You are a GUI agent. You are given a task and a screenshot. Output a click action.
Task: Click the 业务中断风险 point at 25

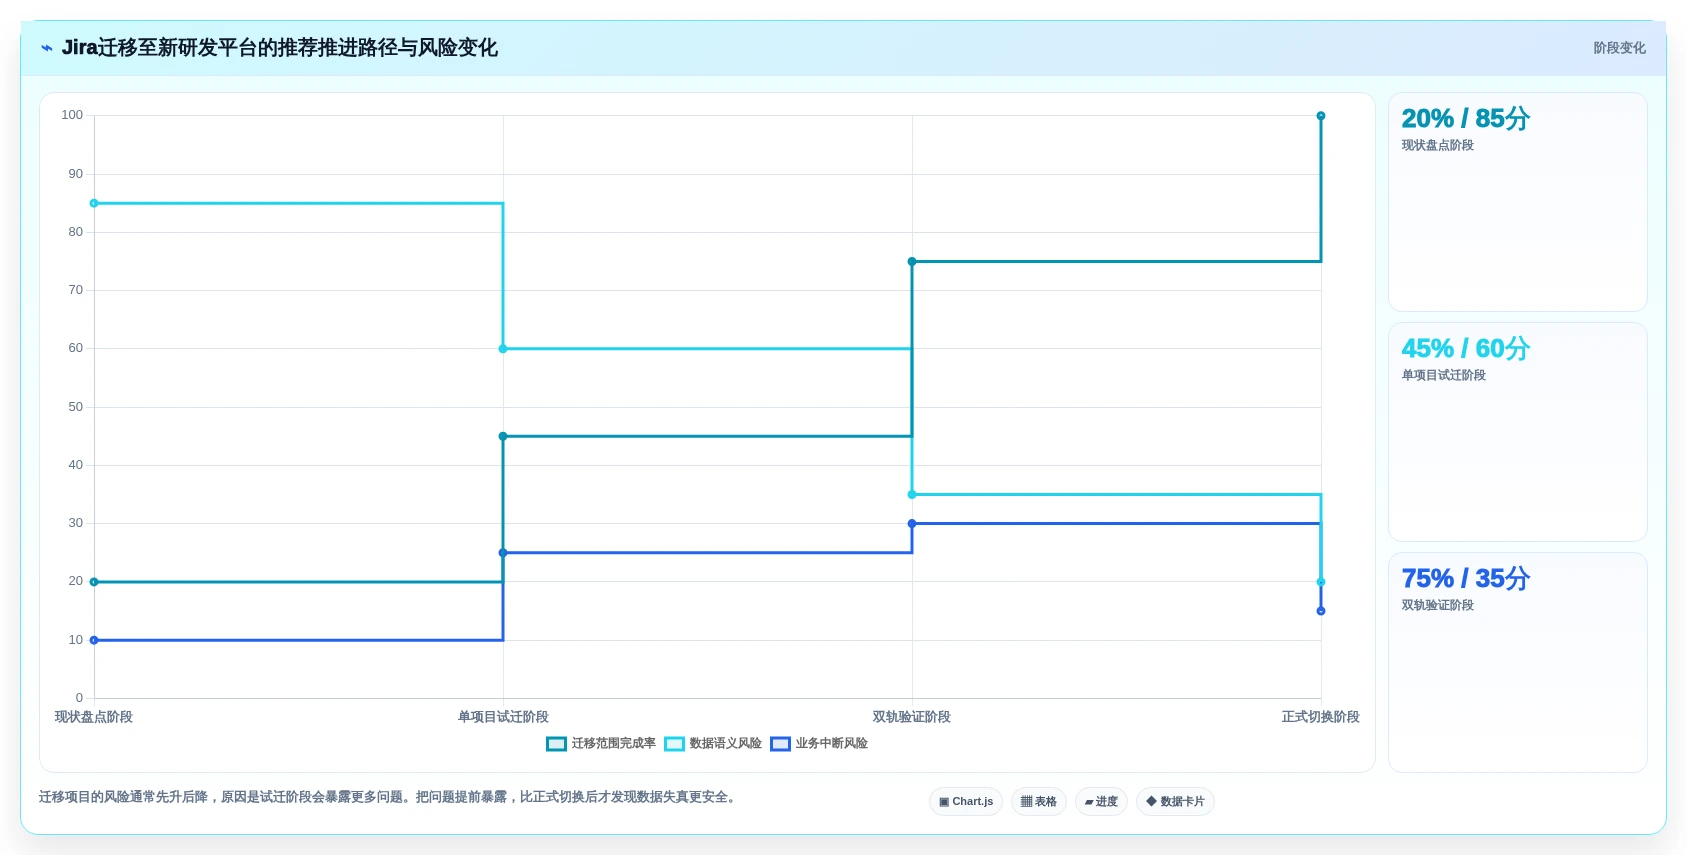pyautogui.click(x=503, y=553)
